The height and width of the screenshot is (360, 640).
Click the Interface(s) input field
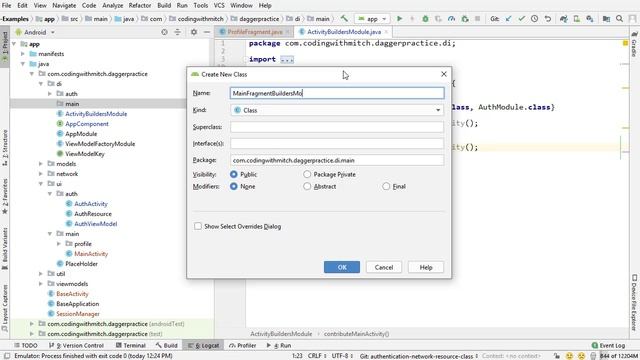[x=337, y=143]
